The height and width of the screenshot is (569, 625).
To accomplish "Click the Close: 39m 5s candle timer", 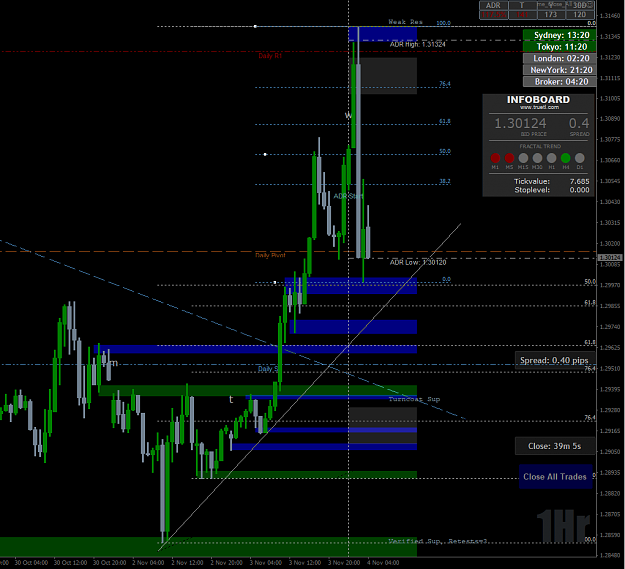I will click(x=554, y=446).
